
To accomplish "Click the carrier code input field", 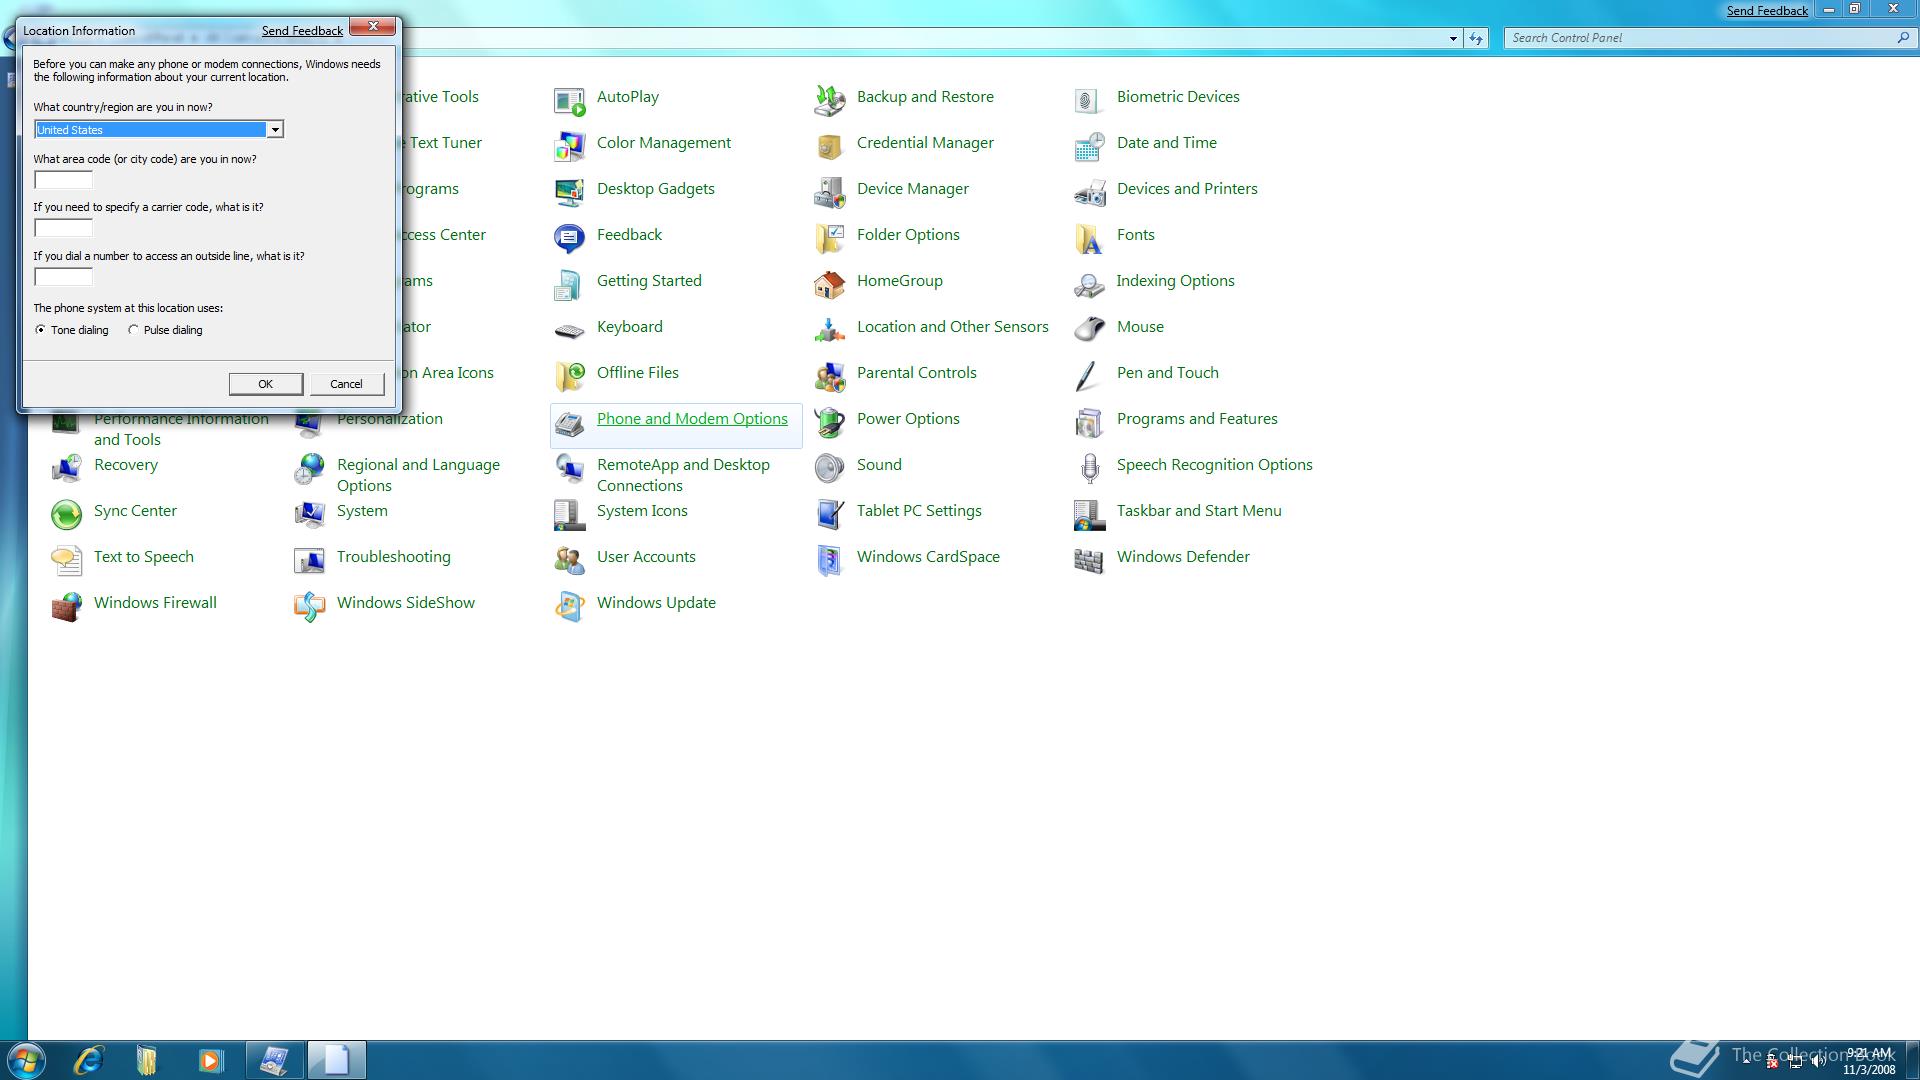I will tap(63, 228).
